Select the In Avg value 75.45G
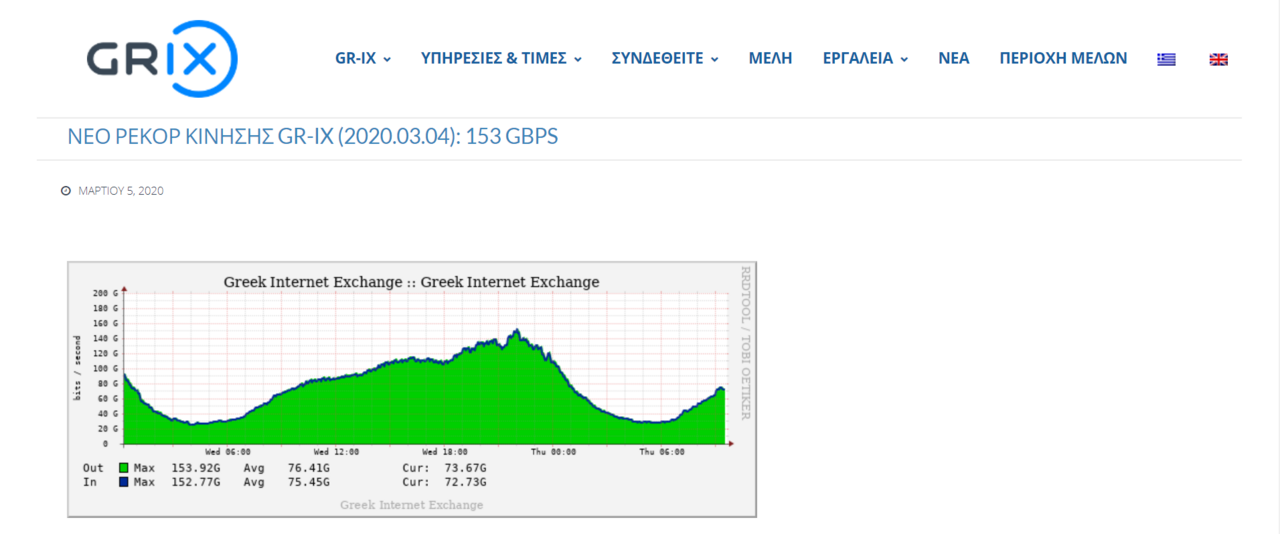 coord(309,482)
